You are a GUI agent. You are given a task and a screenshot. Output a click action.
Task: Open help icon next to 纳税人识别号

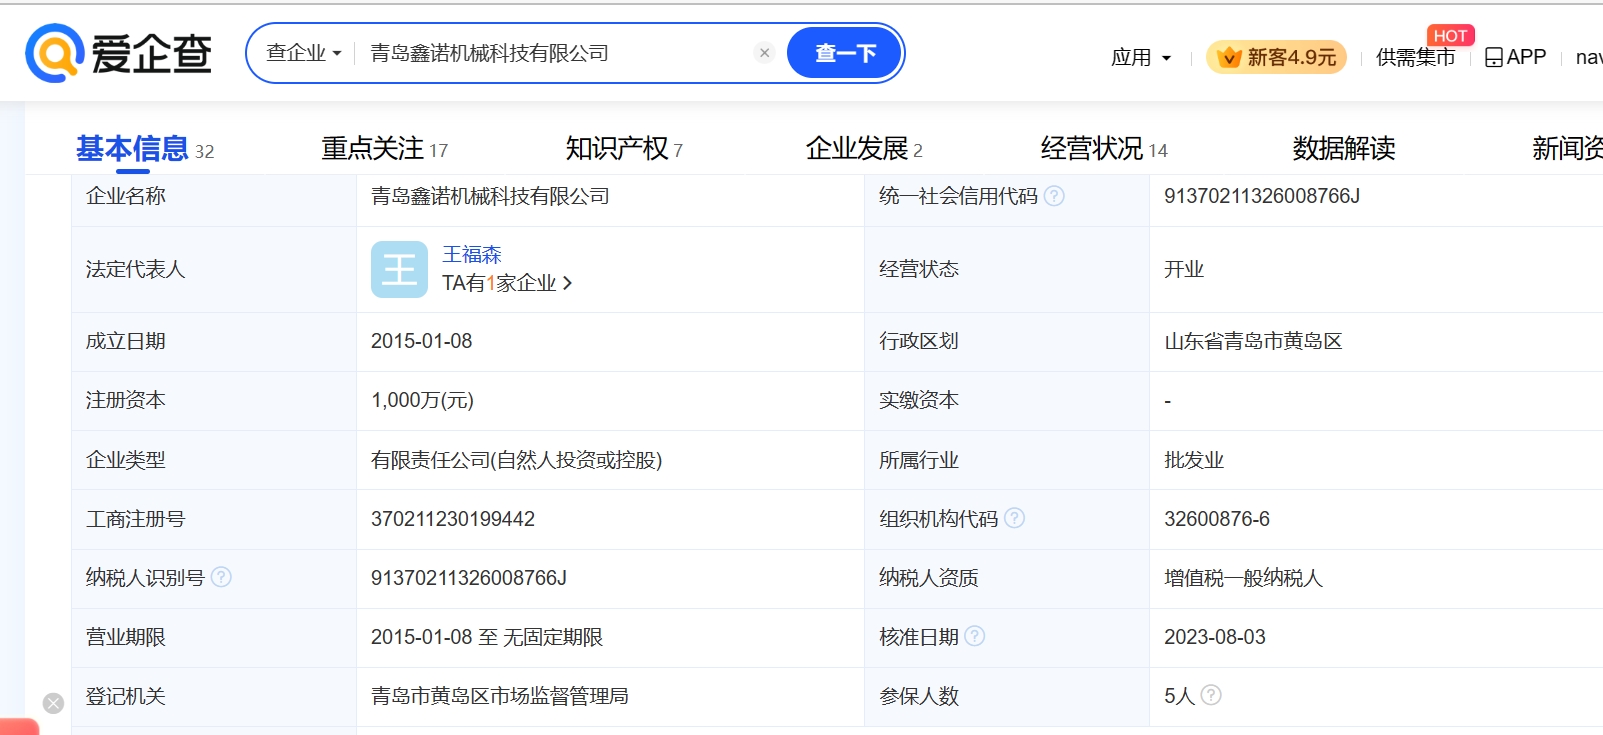(222, 577)
